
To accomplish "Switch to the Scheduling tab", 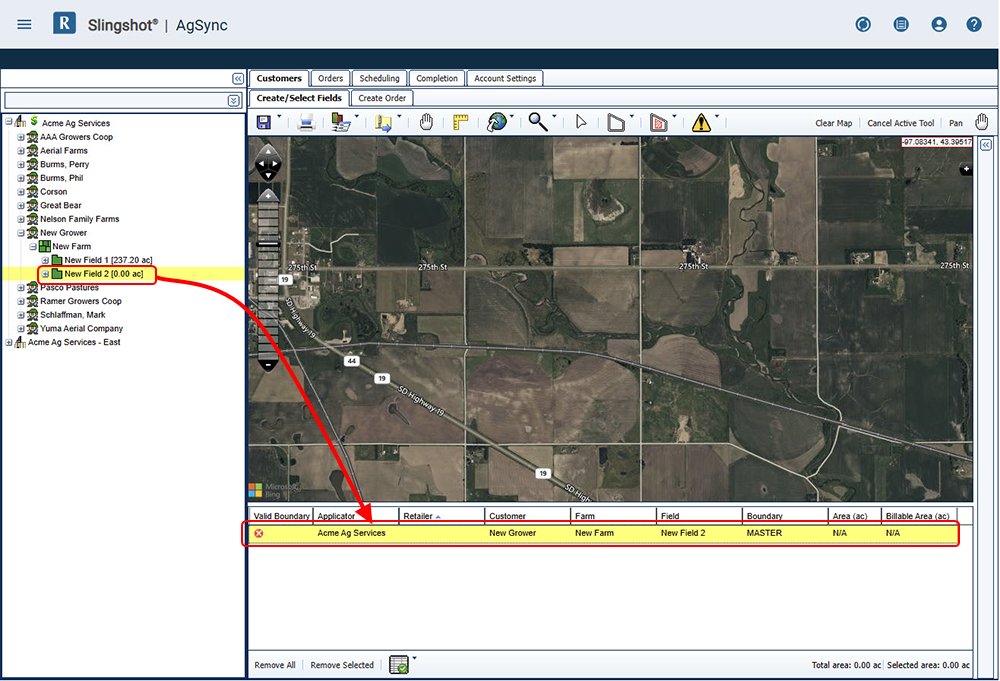I will [x=379, y=78].
